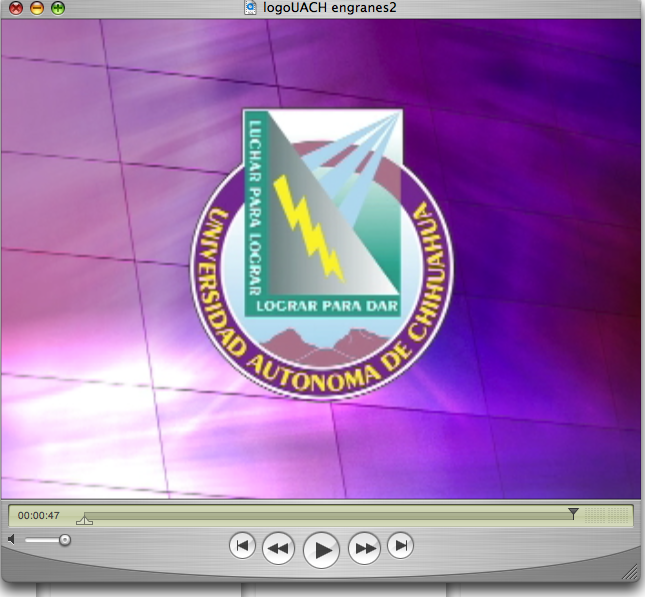Screen dimensions: 645x597
Task: Click the window resize grip corner
Action: click(x=629, y=572)
